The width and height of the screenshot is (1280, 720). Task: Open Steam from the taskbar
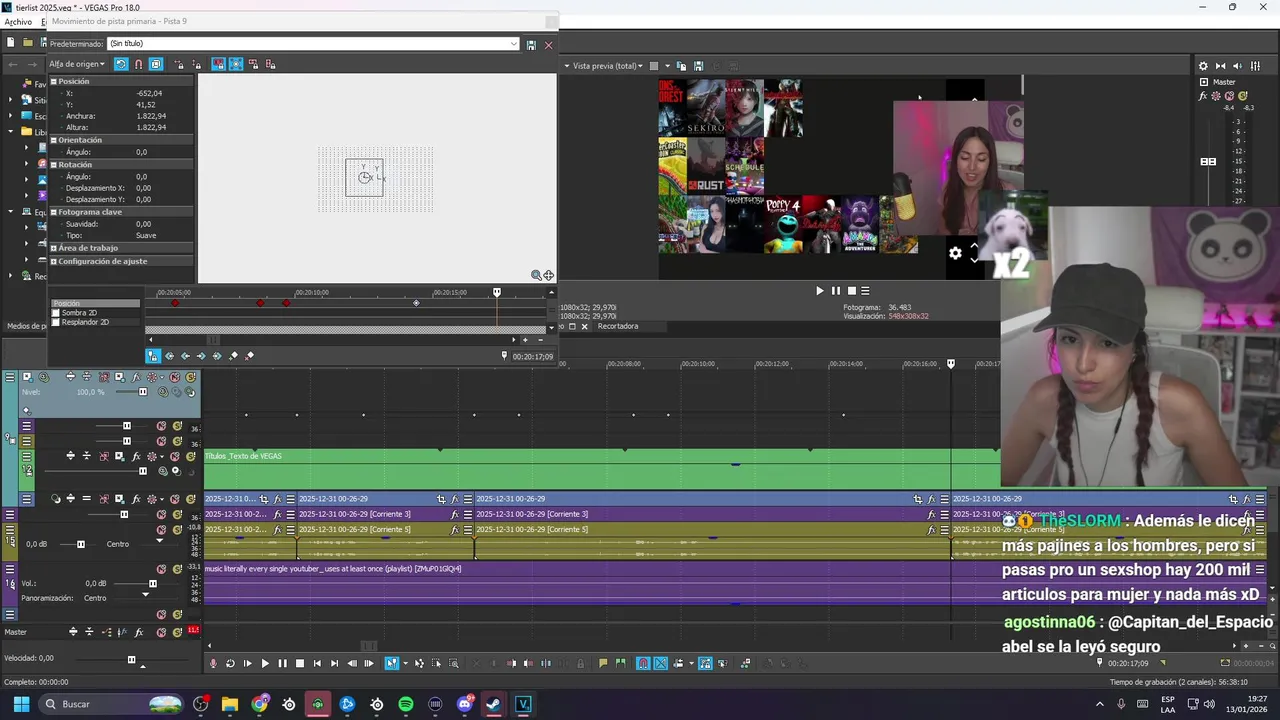[x=494, y=704]
